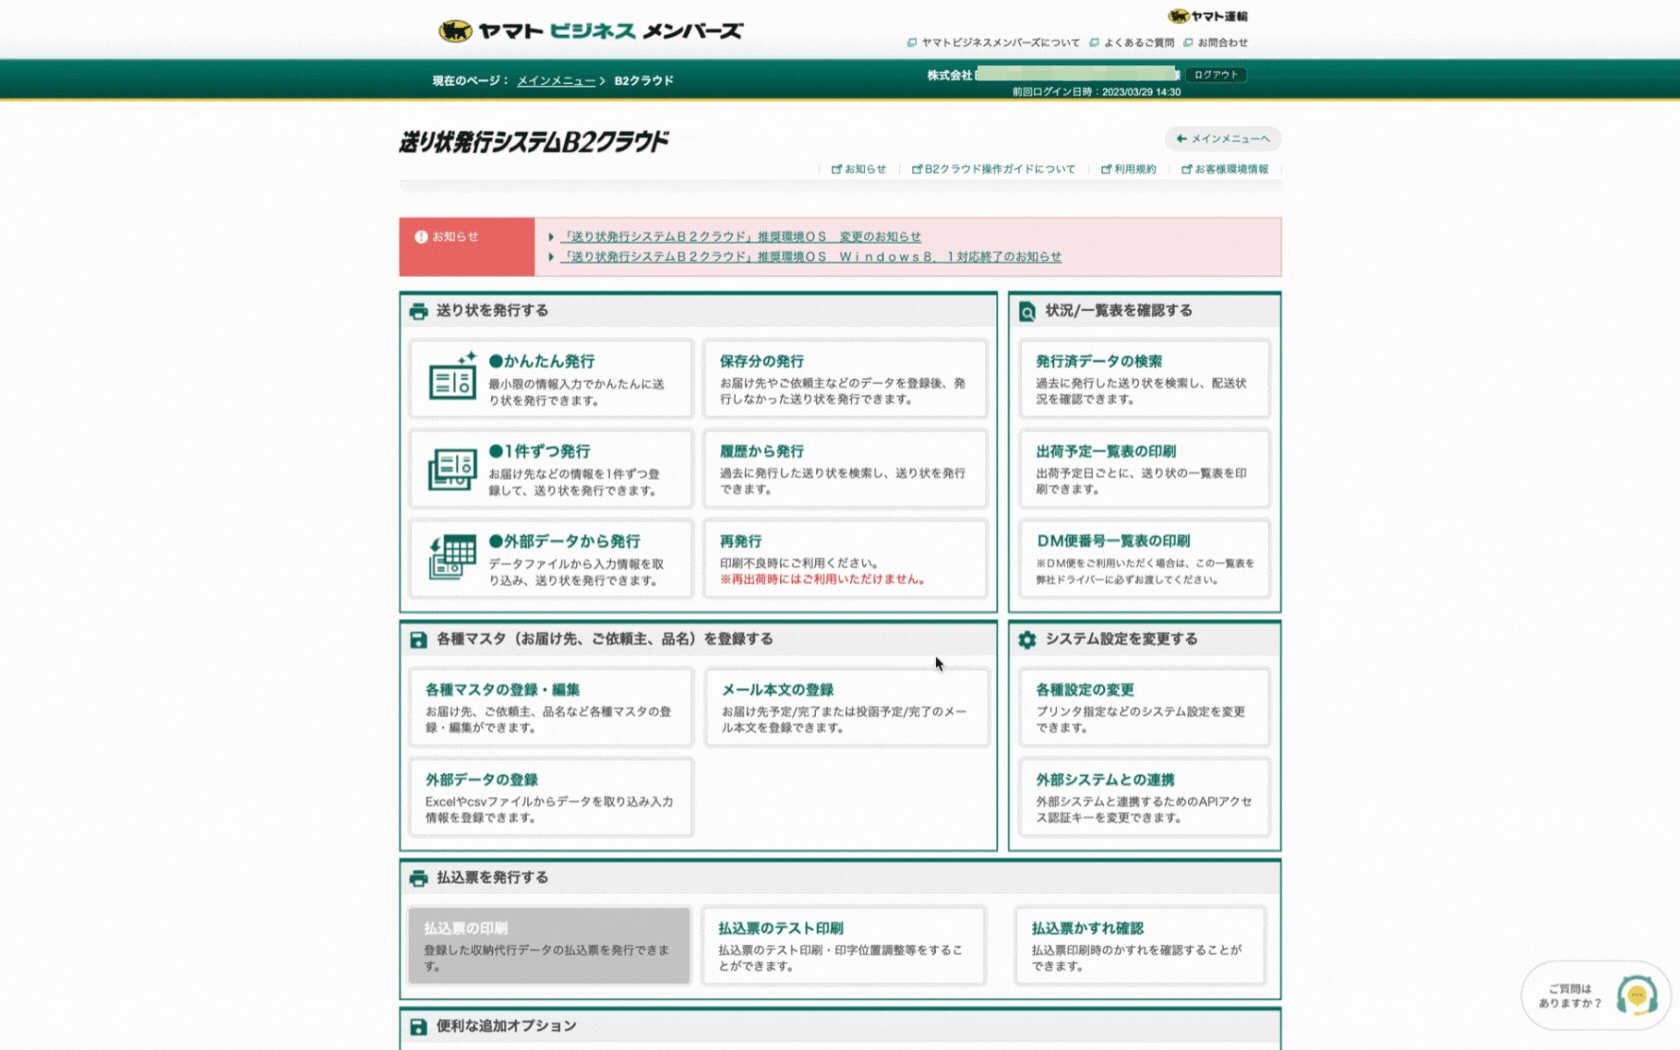Open 履歴から発行 card
The height and width of the screenshot is (1050, 1680).
845,468
